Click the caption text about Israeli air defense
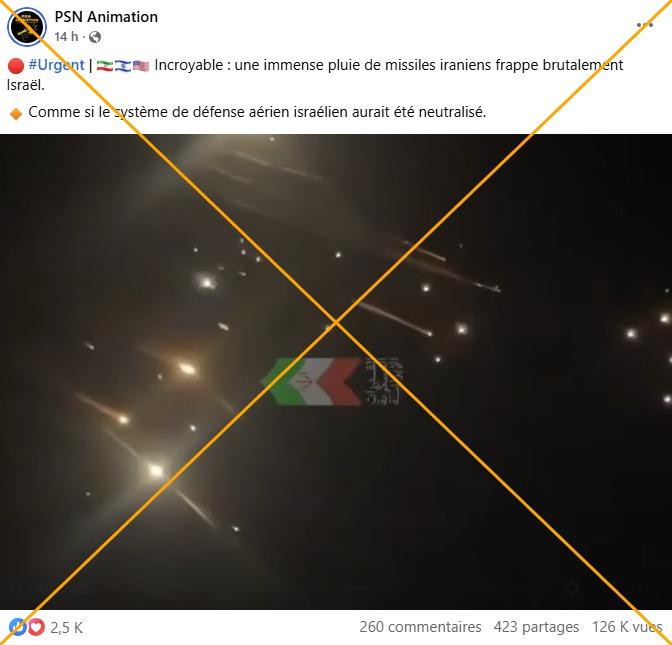The height and width of the screenshot is (645, 672). pyautogui.click(x=257, y=112)
